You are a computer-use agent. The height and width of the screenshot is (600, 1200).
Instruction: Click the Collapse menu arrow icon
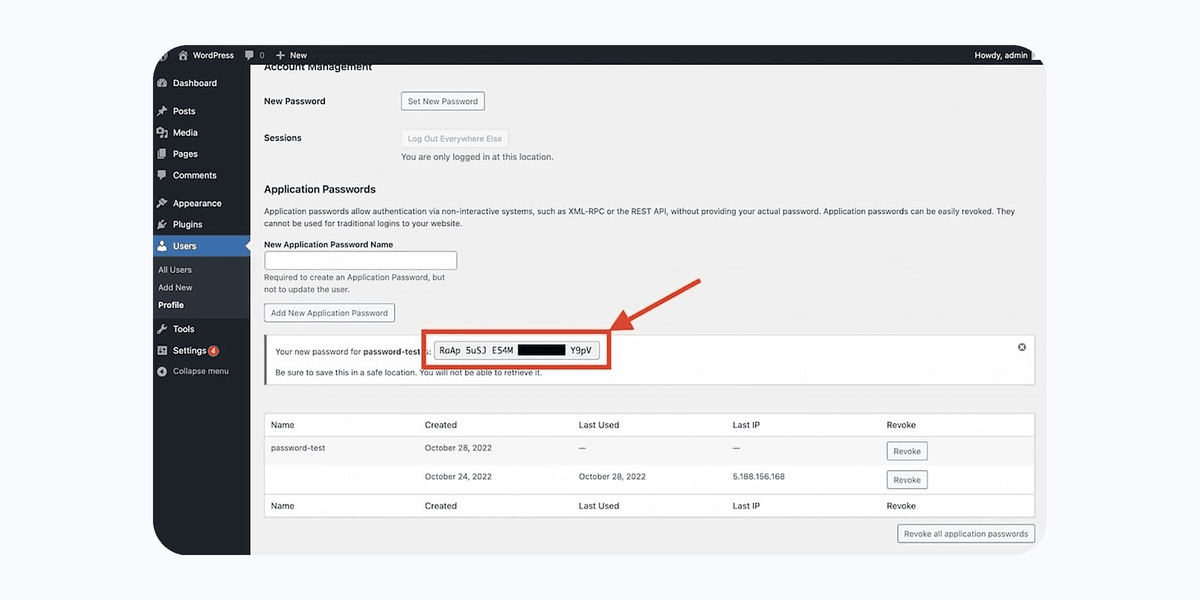coord(162,371)
